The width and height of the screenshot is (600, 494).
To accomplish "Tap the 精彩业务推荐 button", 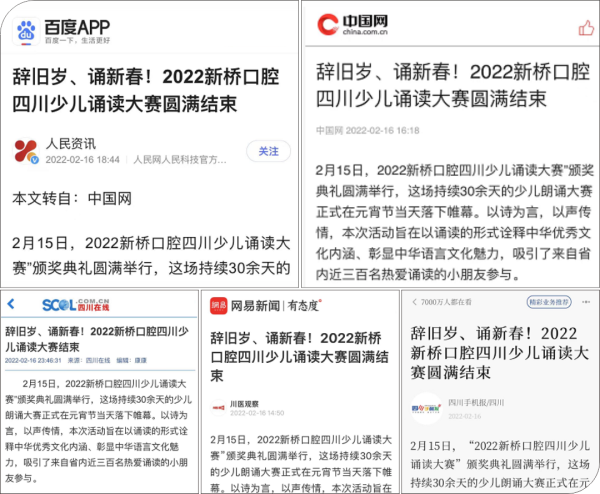I will pos(551,301).
